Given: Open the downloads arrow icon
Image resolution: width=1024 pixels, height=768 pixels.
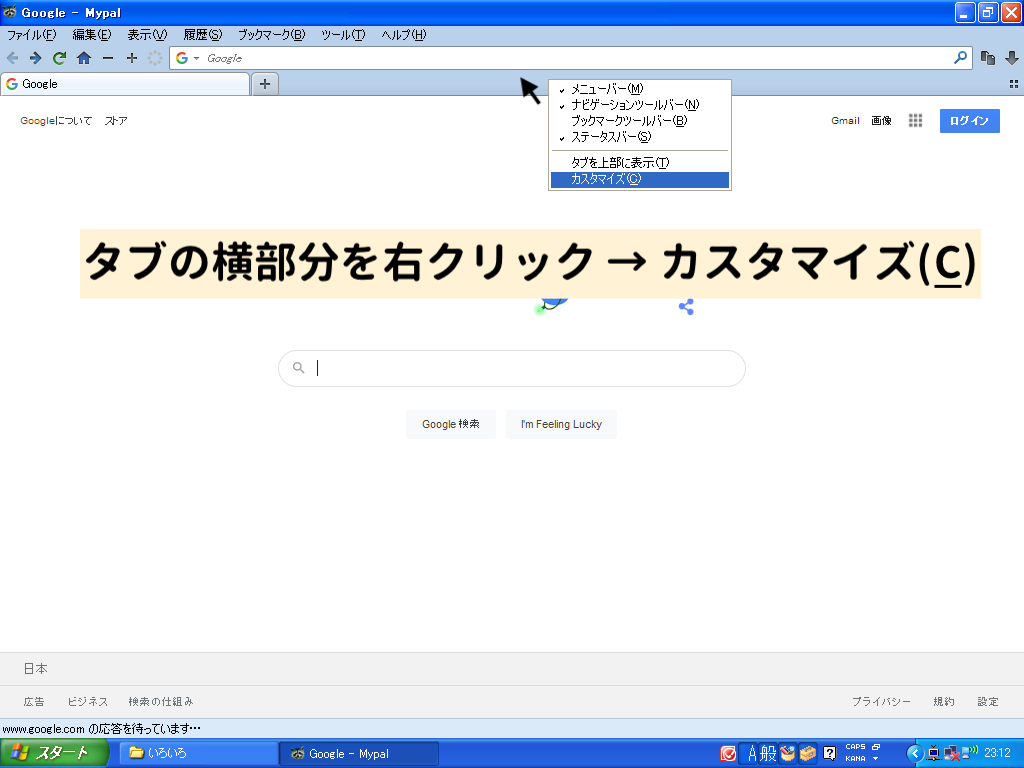Looking at the screenshot, I should coord(1012,58).
